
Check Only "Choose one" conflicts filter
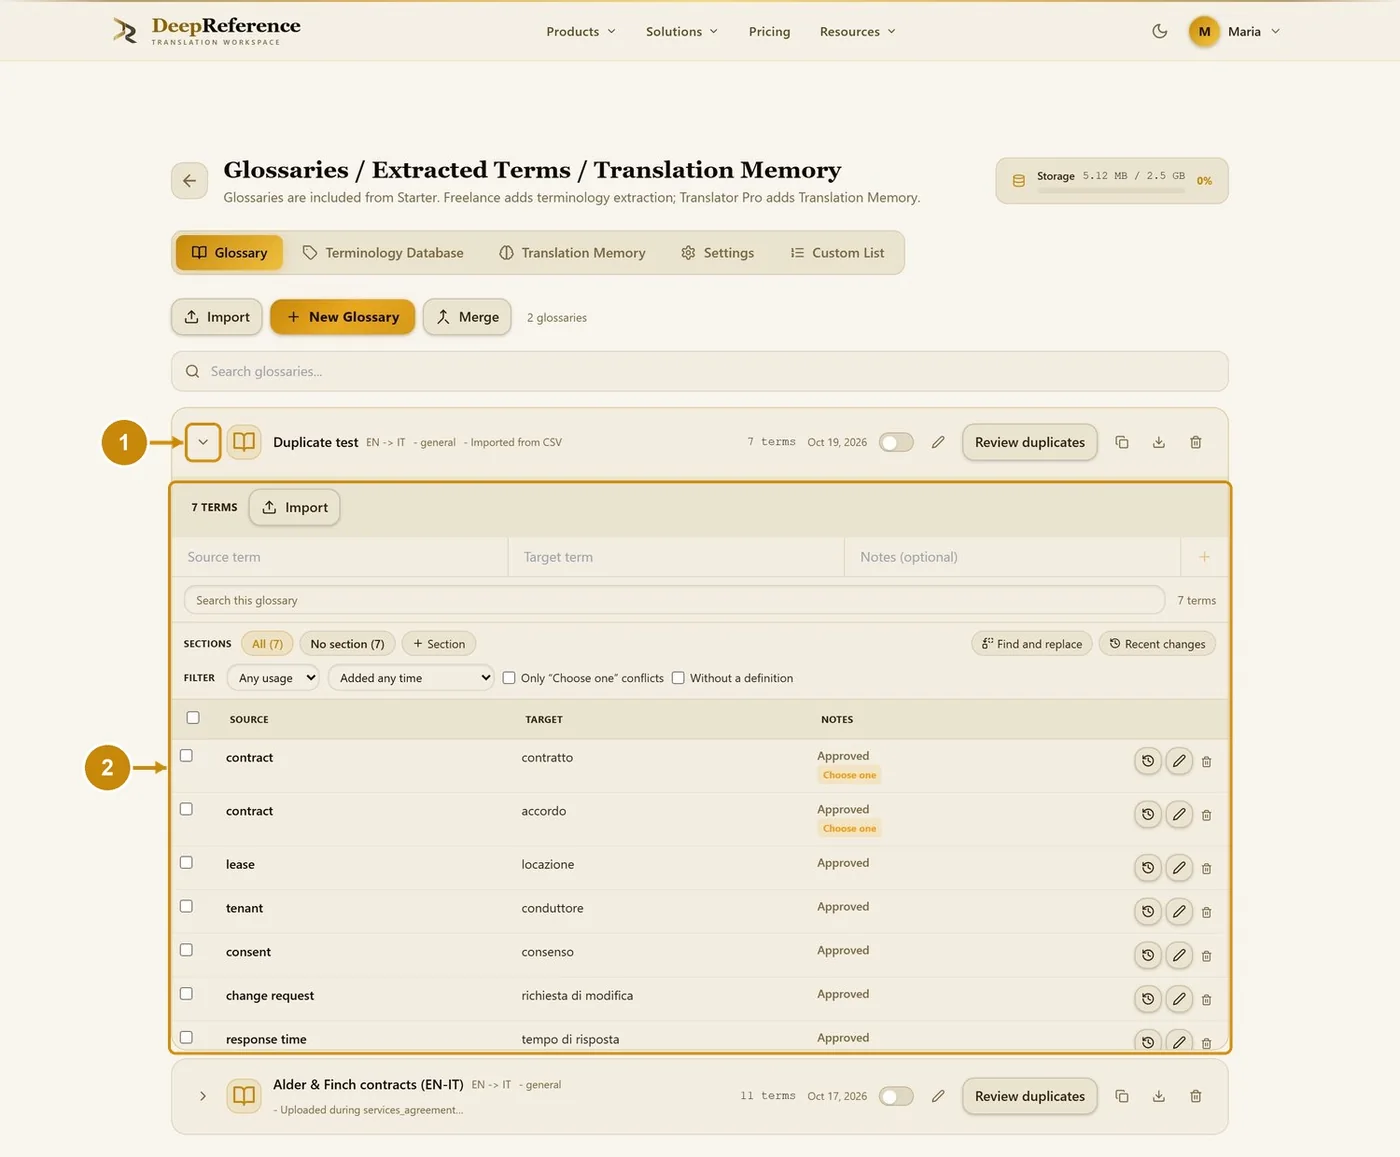[x=509, y=678]
